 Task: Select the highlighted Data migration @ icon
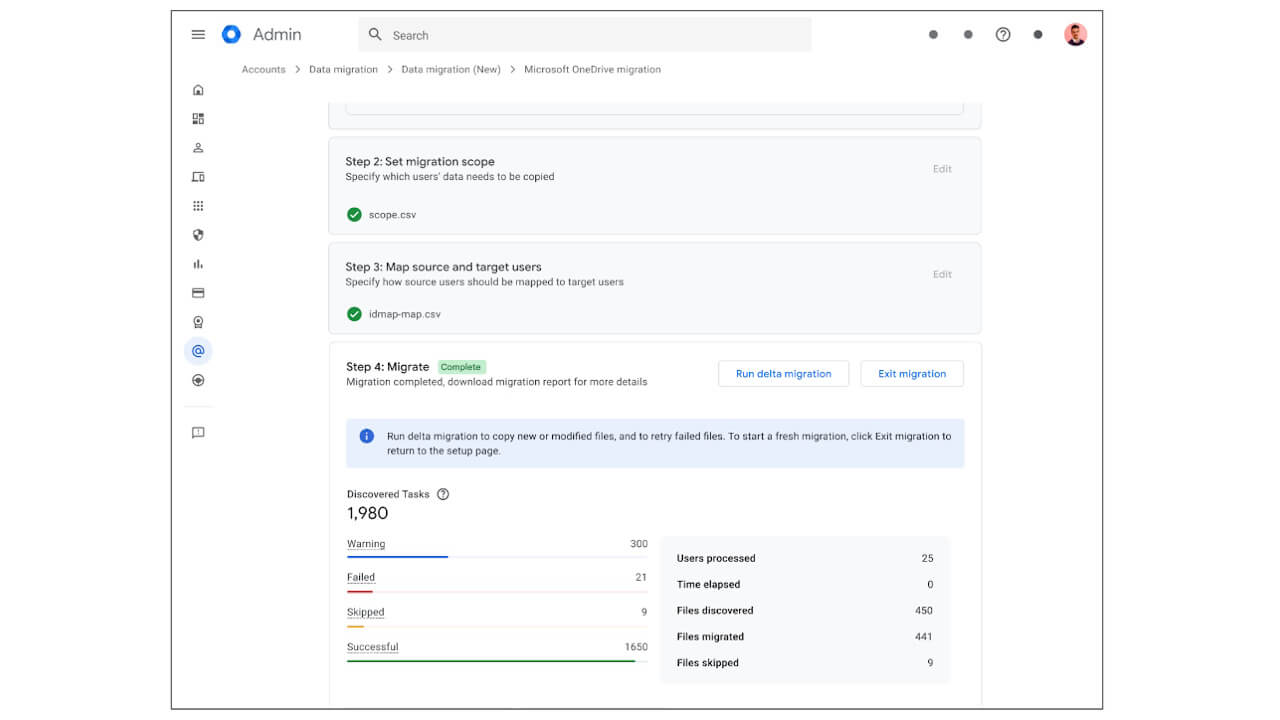[198, 351]
